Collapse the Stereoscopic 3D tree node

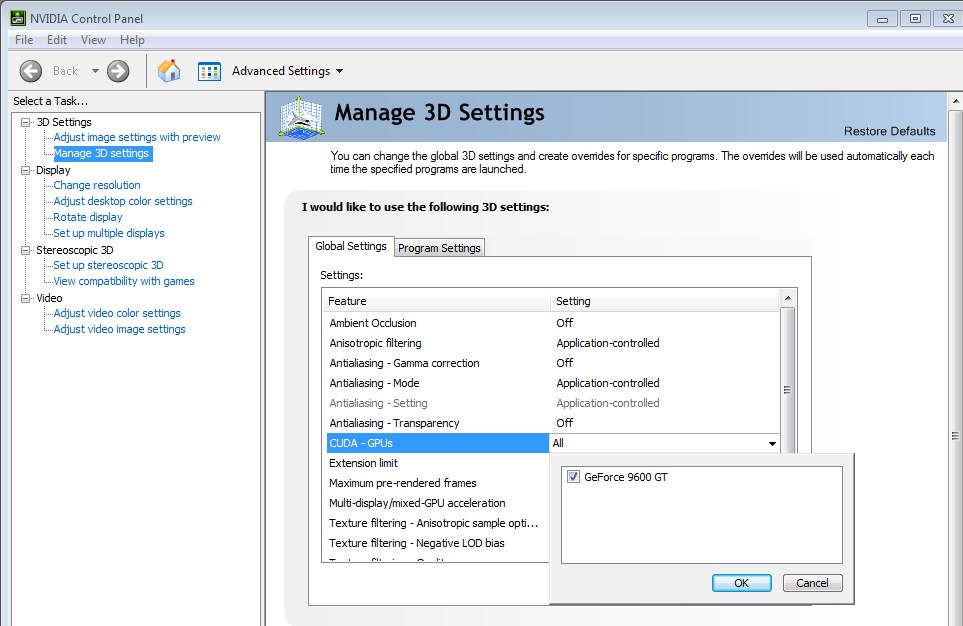pyautogui.click(x=26, y=250)
